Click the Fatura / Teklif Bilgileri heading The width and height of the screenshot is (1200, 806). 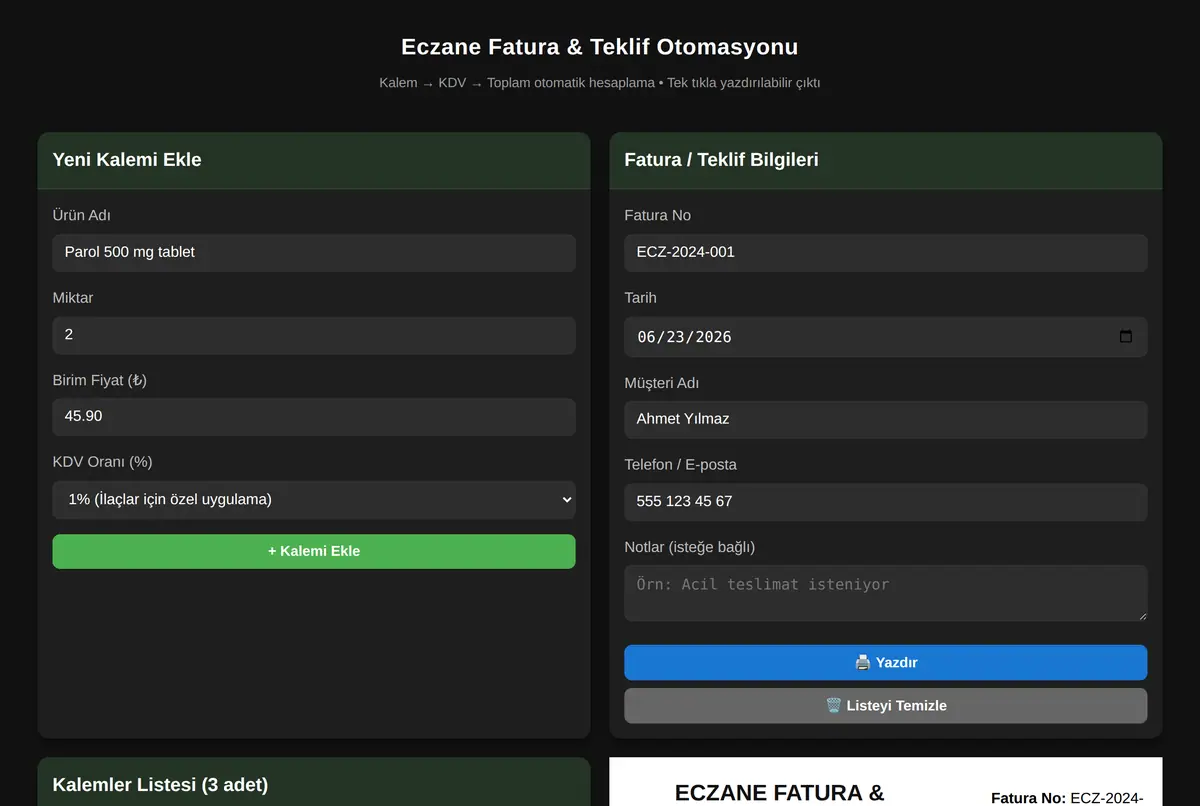[x=721, y=160]
